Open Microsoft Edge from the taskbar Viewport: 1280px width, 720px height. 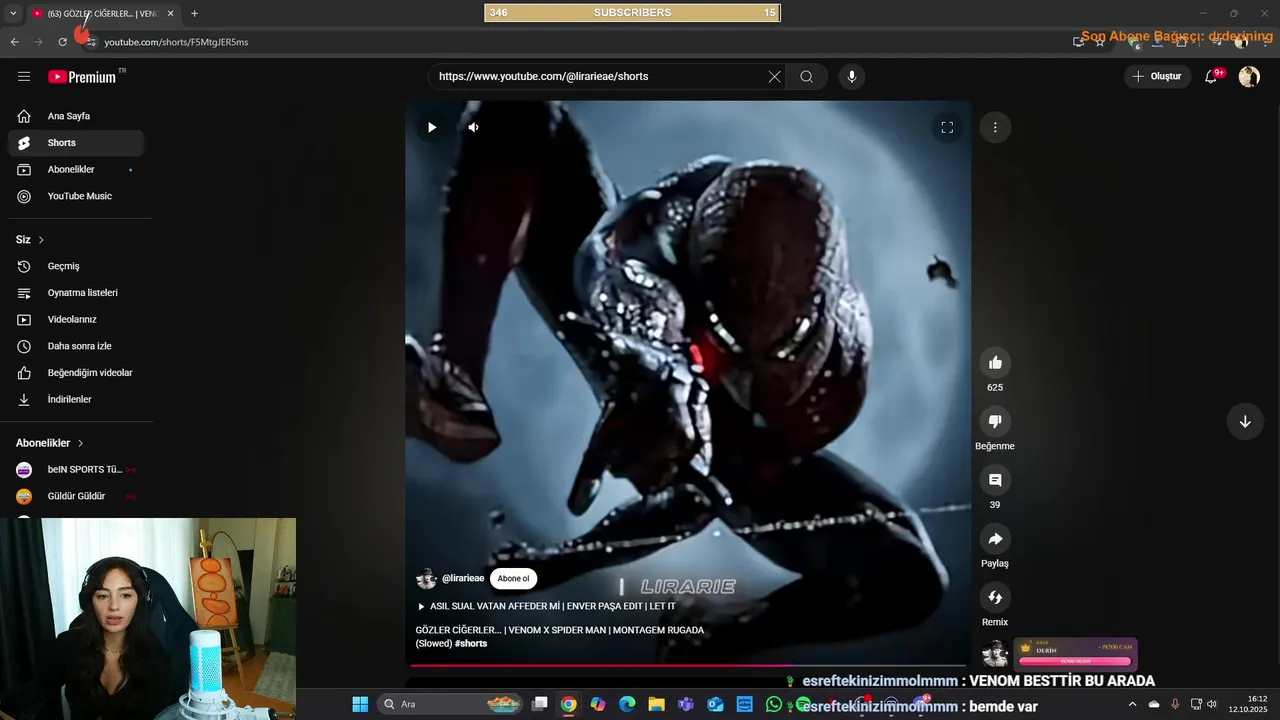(x=627, y=704)
